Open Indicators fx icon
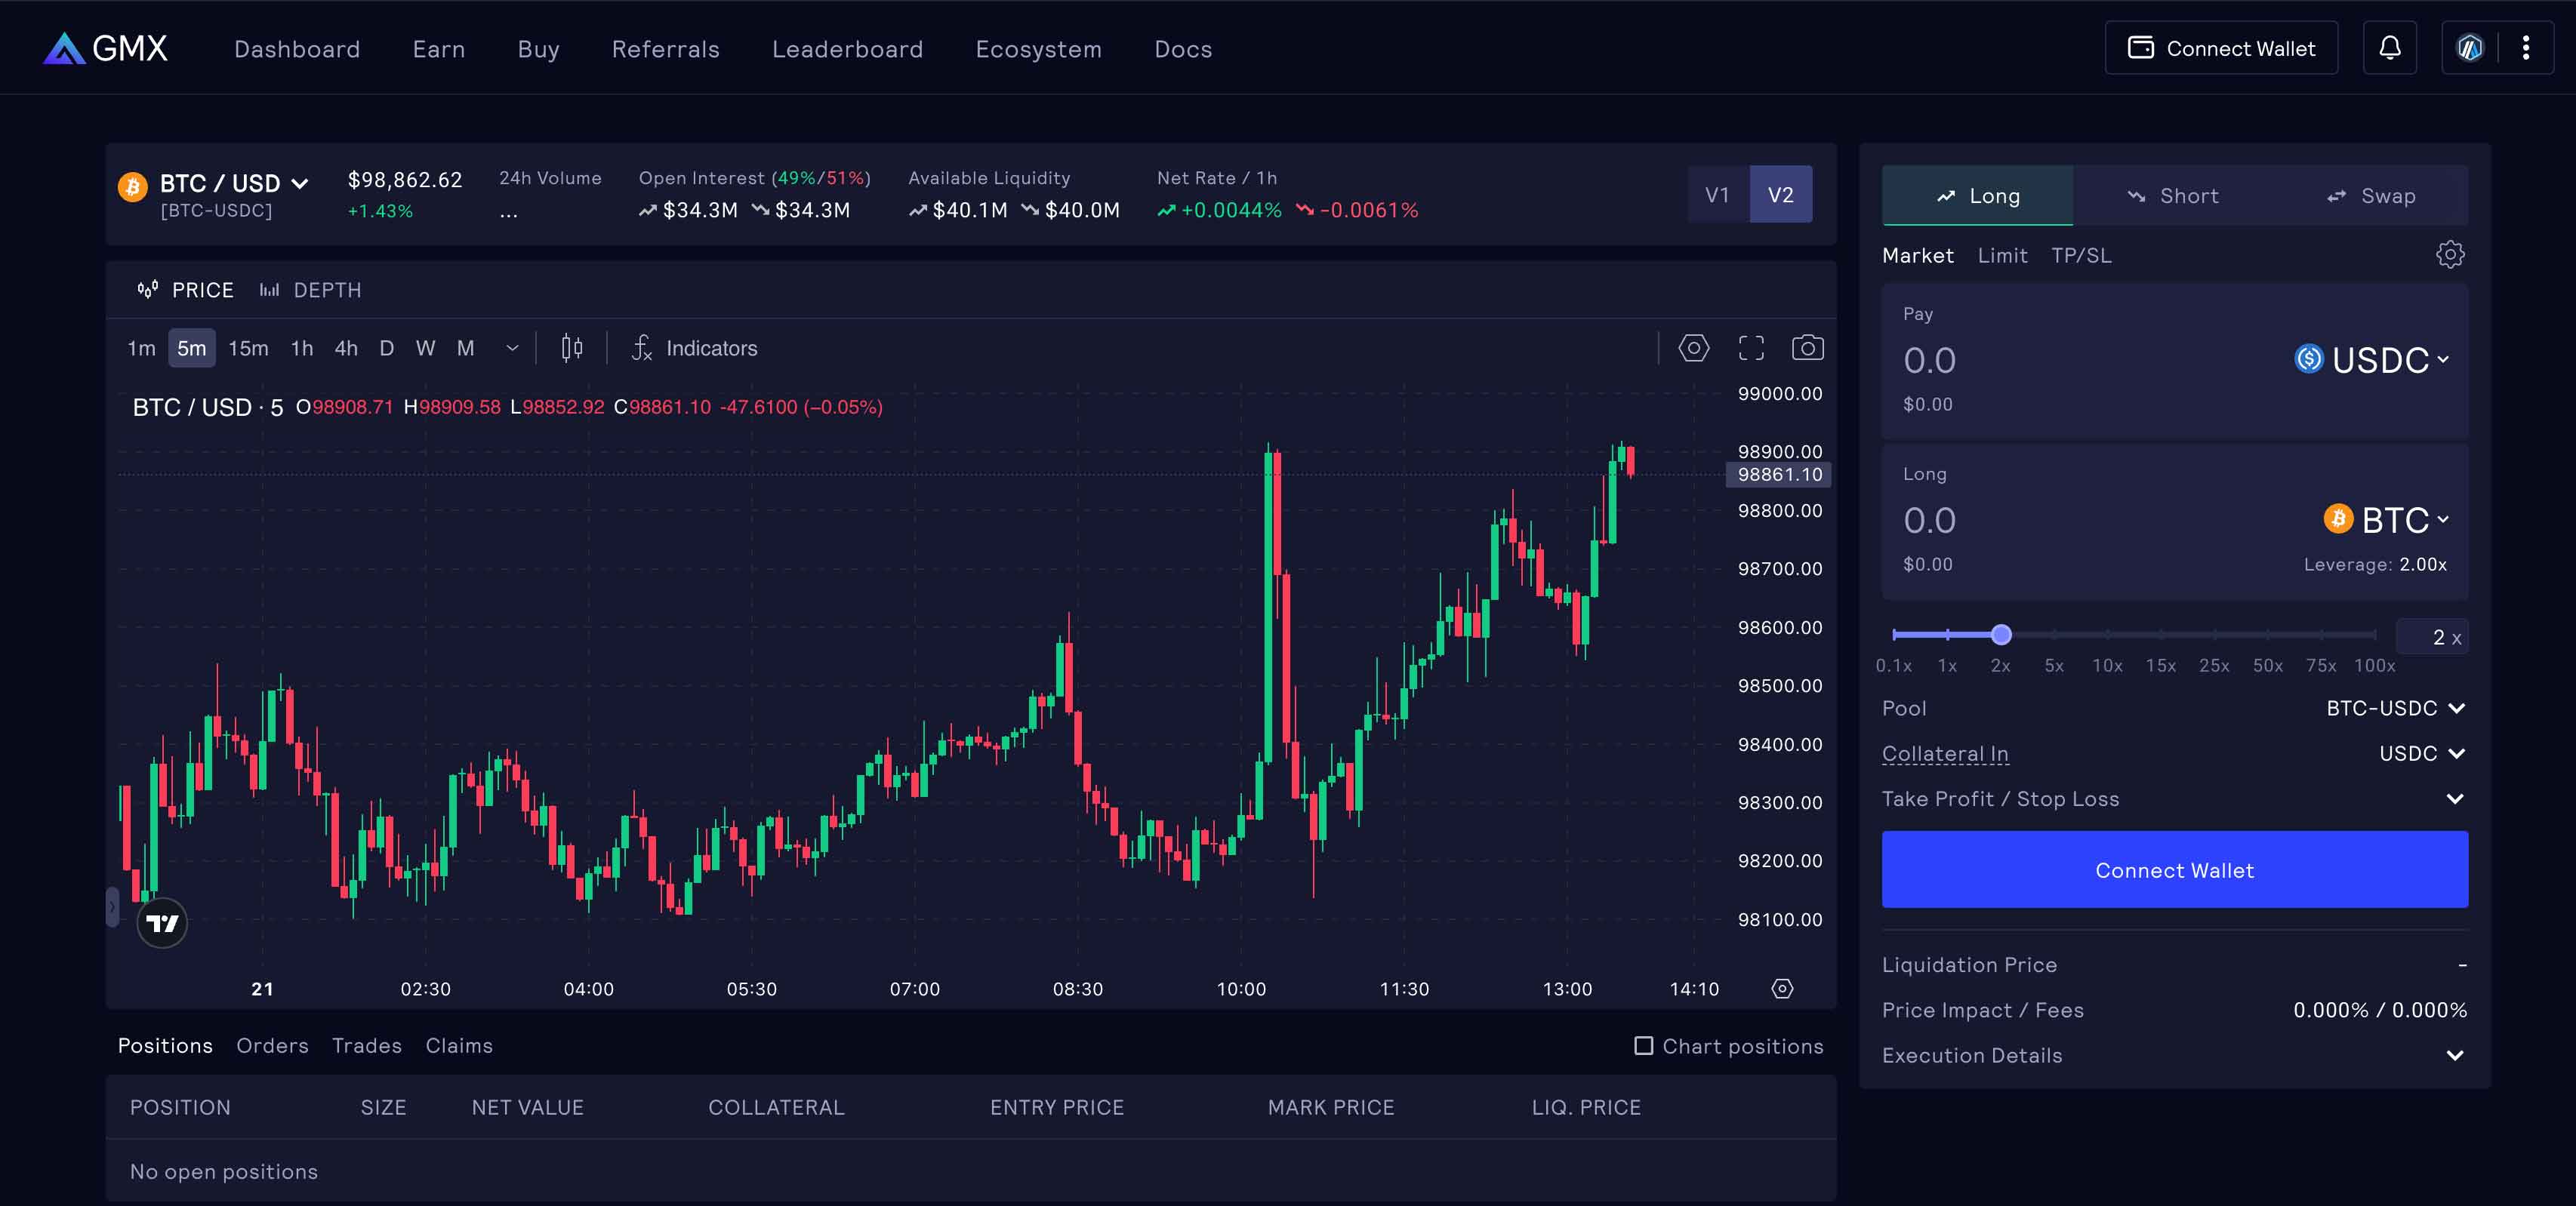The width and height of the screenshot is (2576, 1206). tap(641, 347)
